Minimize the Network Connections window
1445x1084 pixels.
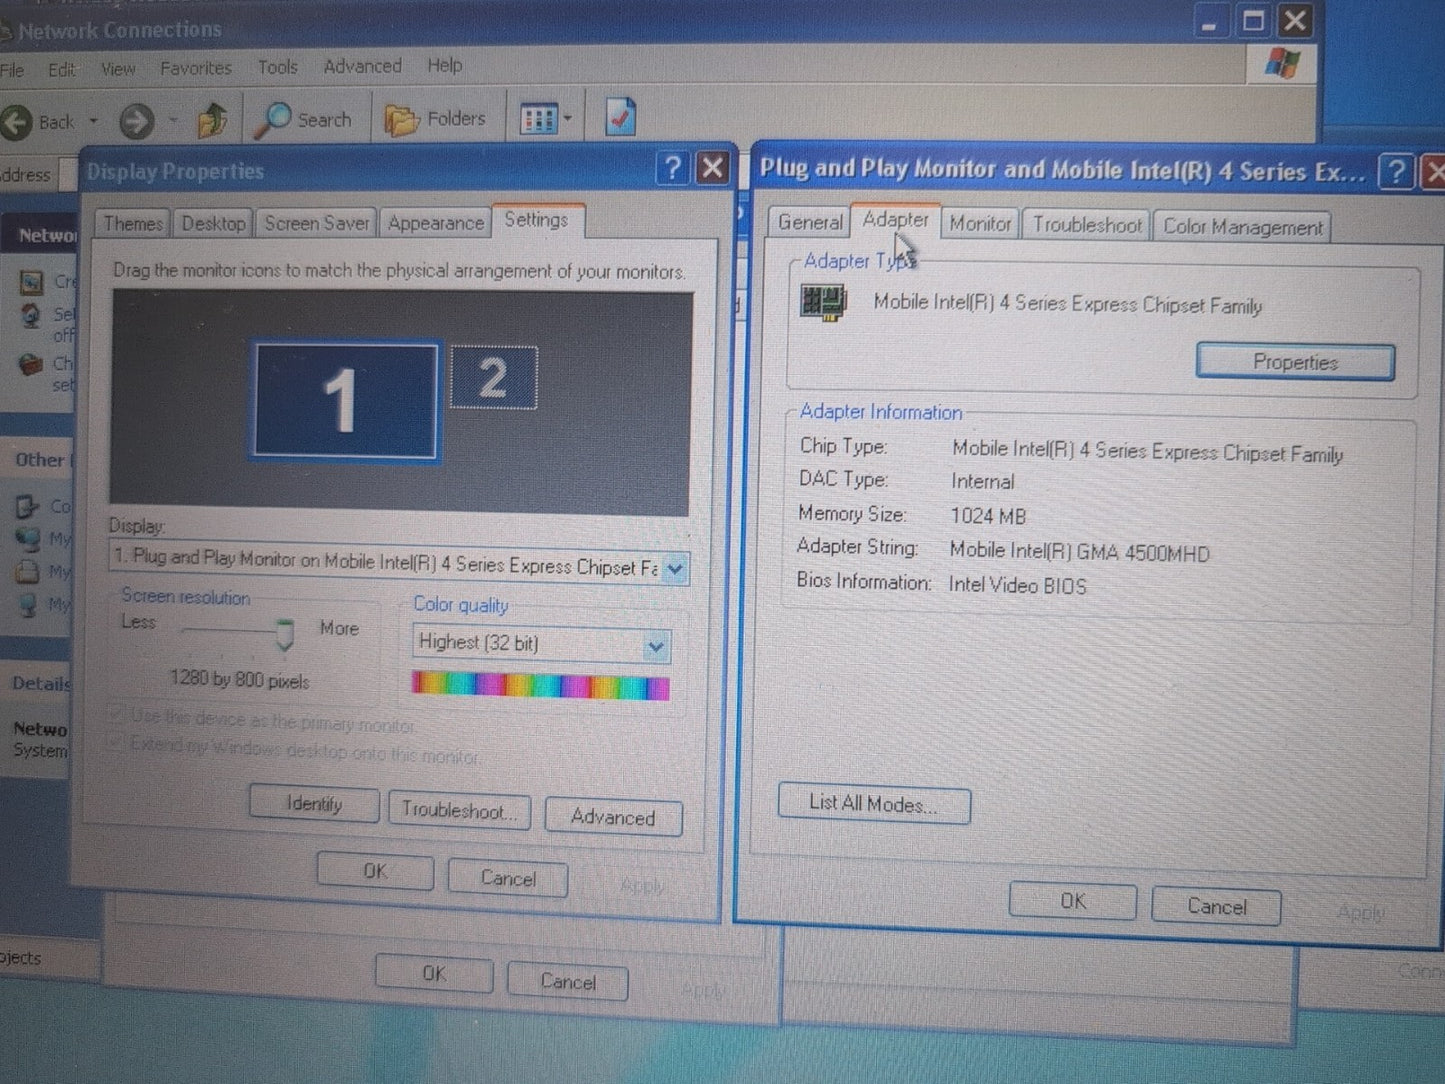[x=1209, y=23]
